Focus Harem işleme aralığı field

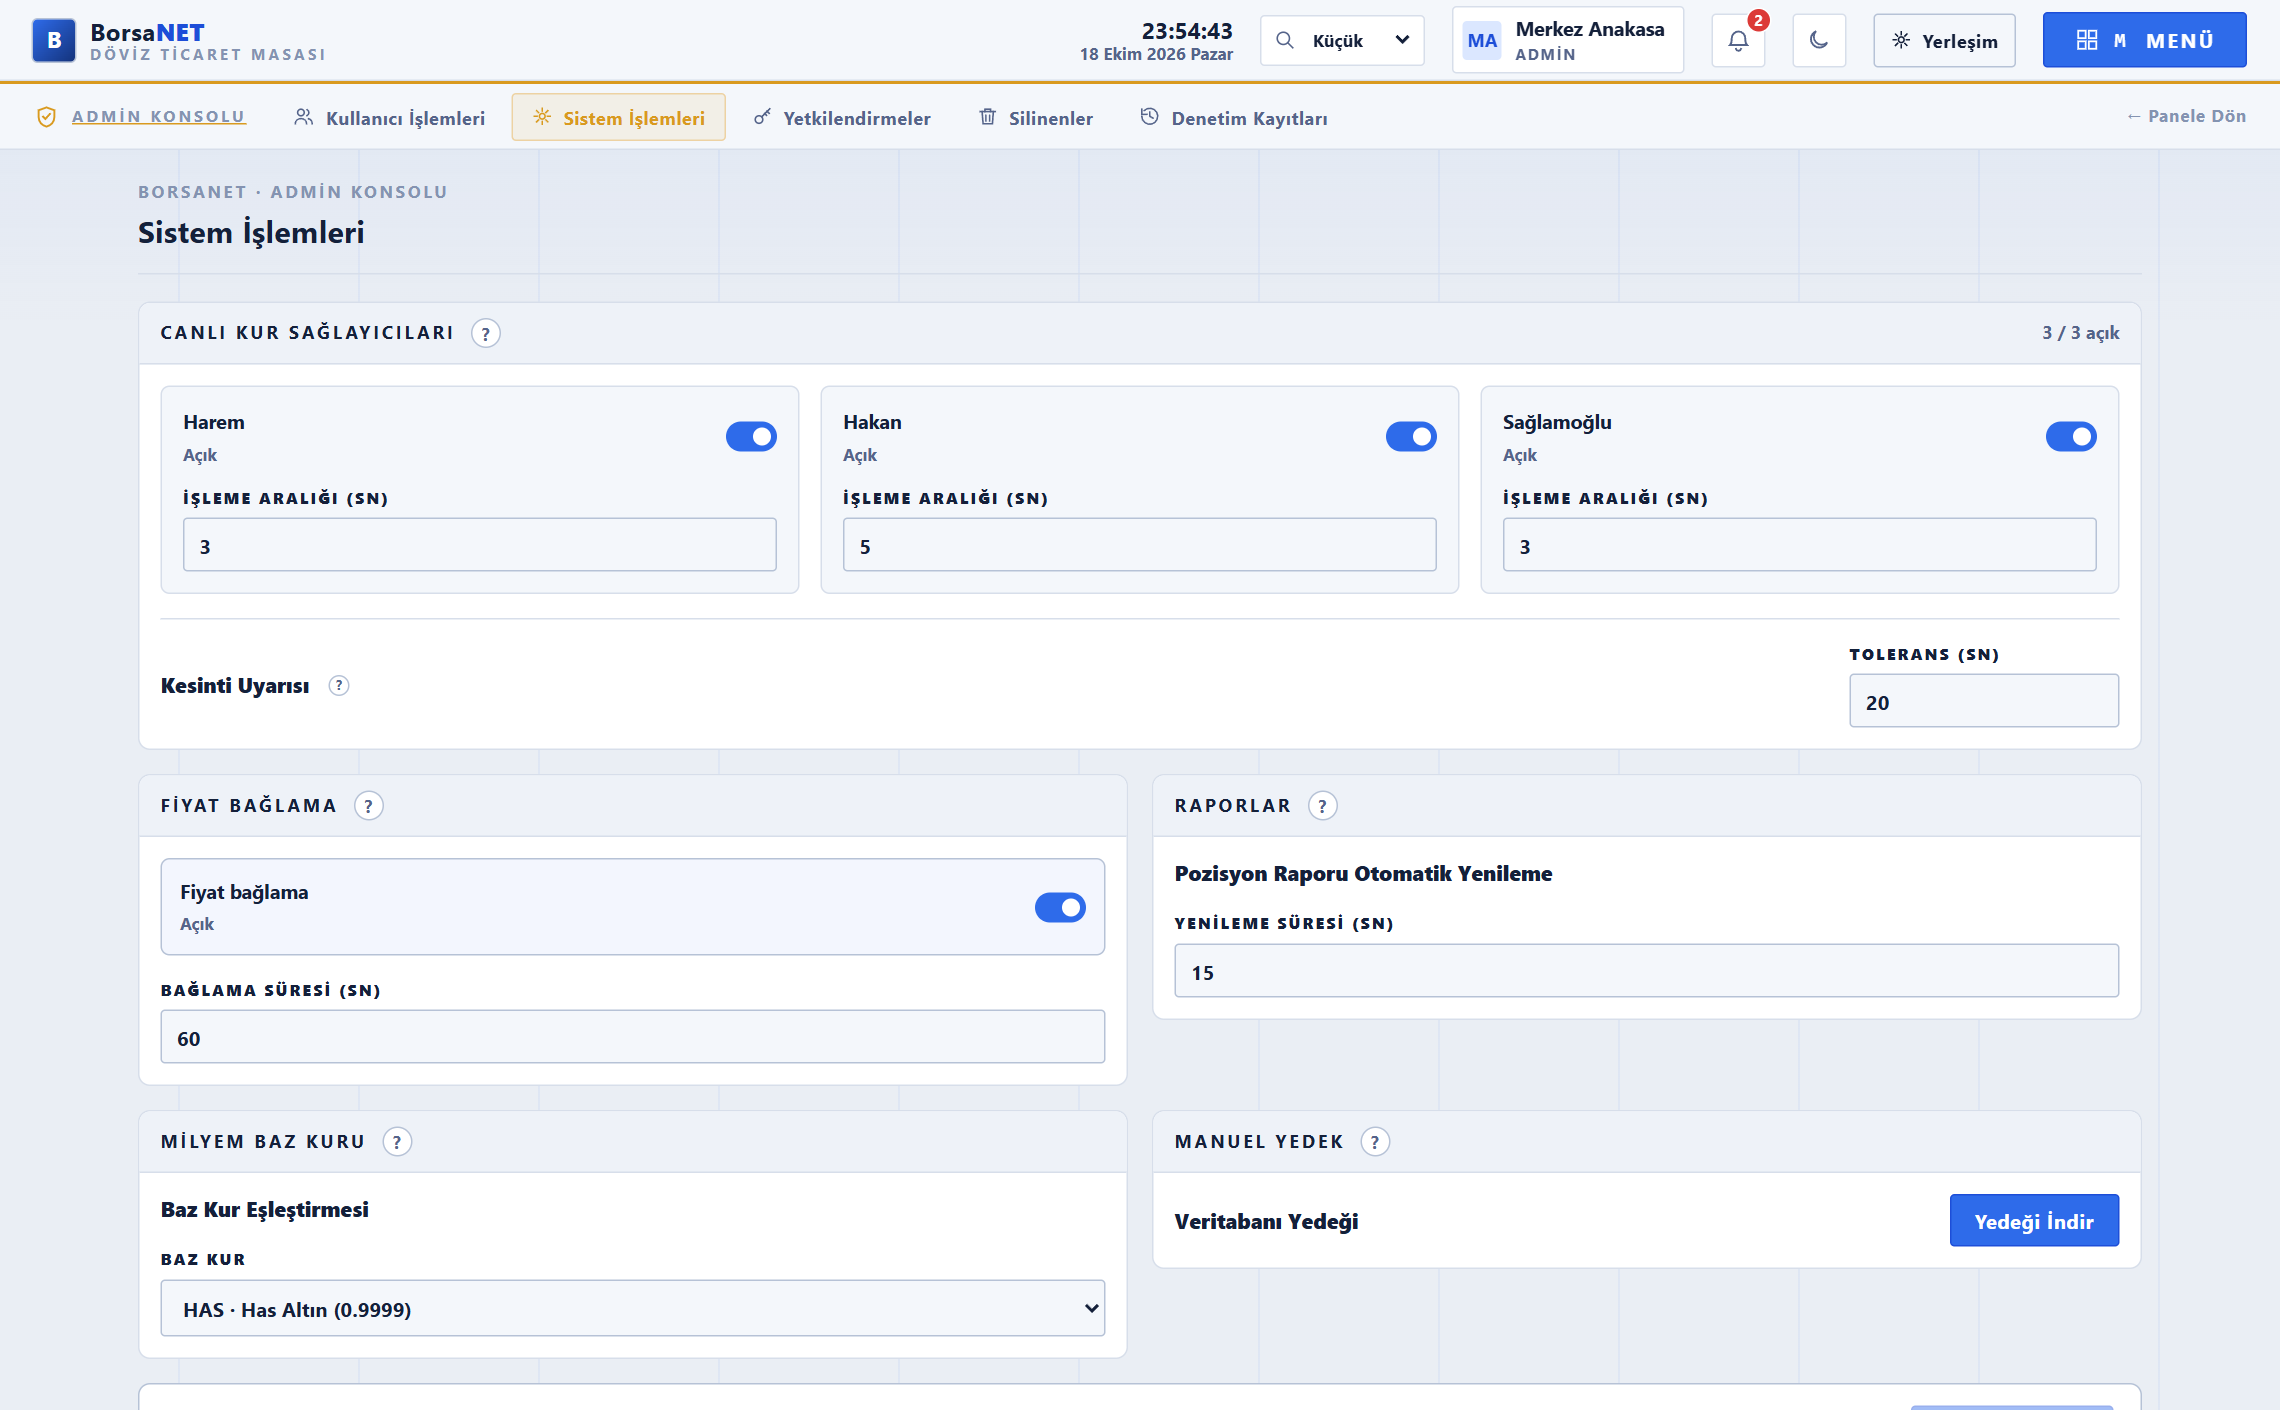480,545
